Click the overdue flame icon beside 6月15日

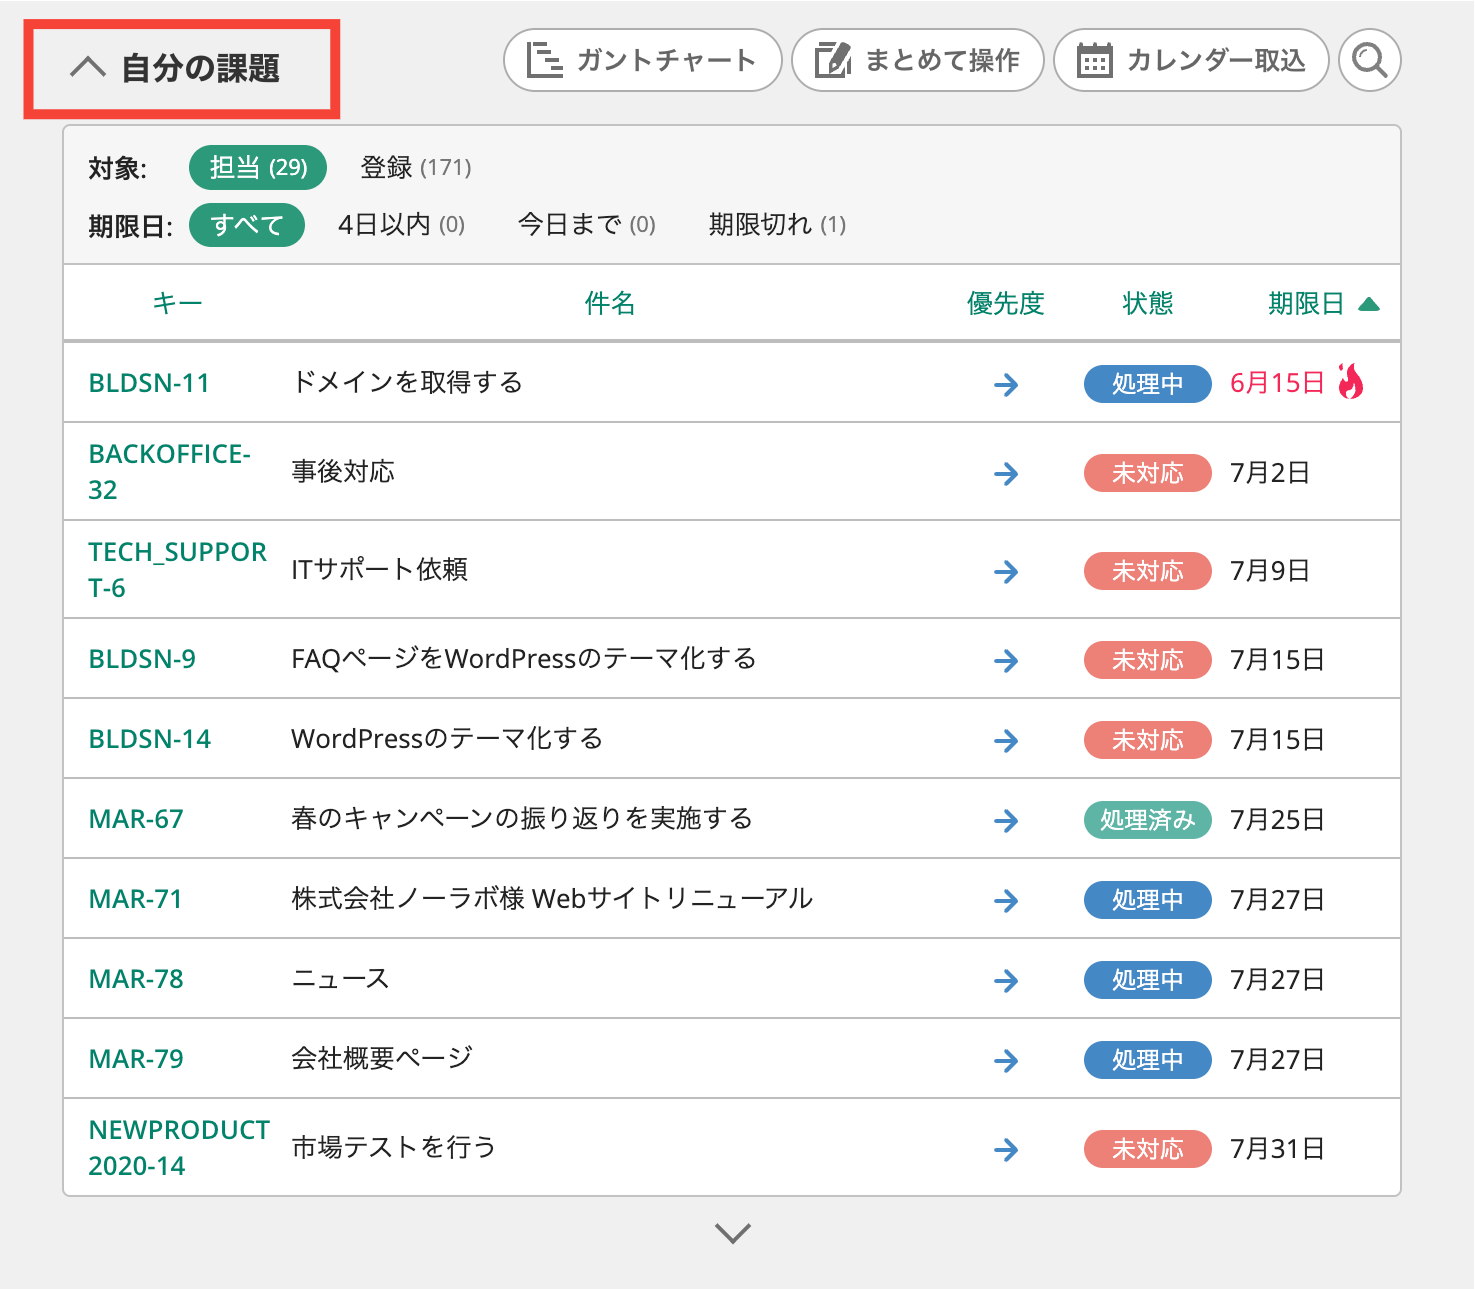tap(1350, 381)
